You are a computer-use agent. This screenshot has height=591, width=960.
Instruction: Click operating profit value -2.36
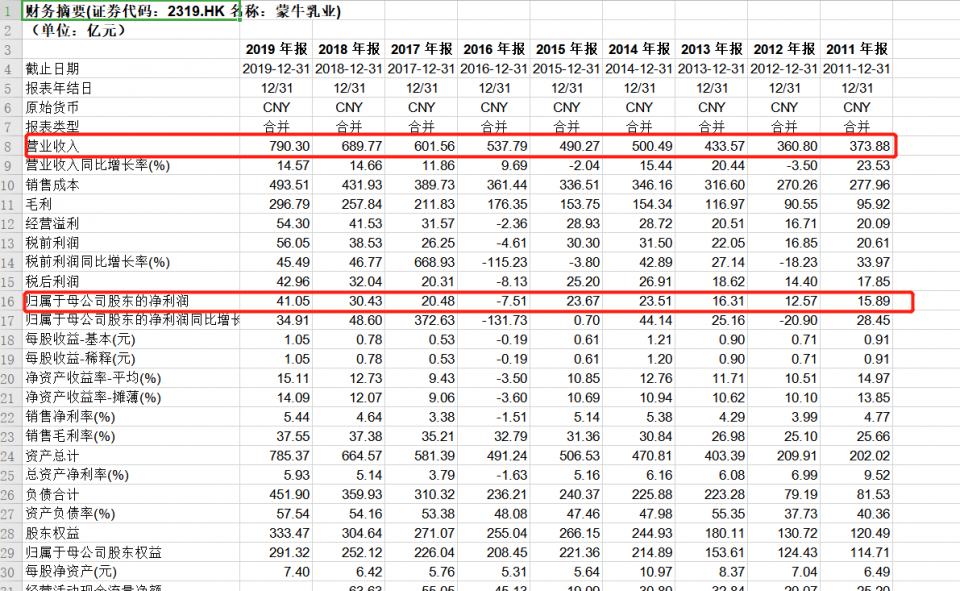click(511, 224)
